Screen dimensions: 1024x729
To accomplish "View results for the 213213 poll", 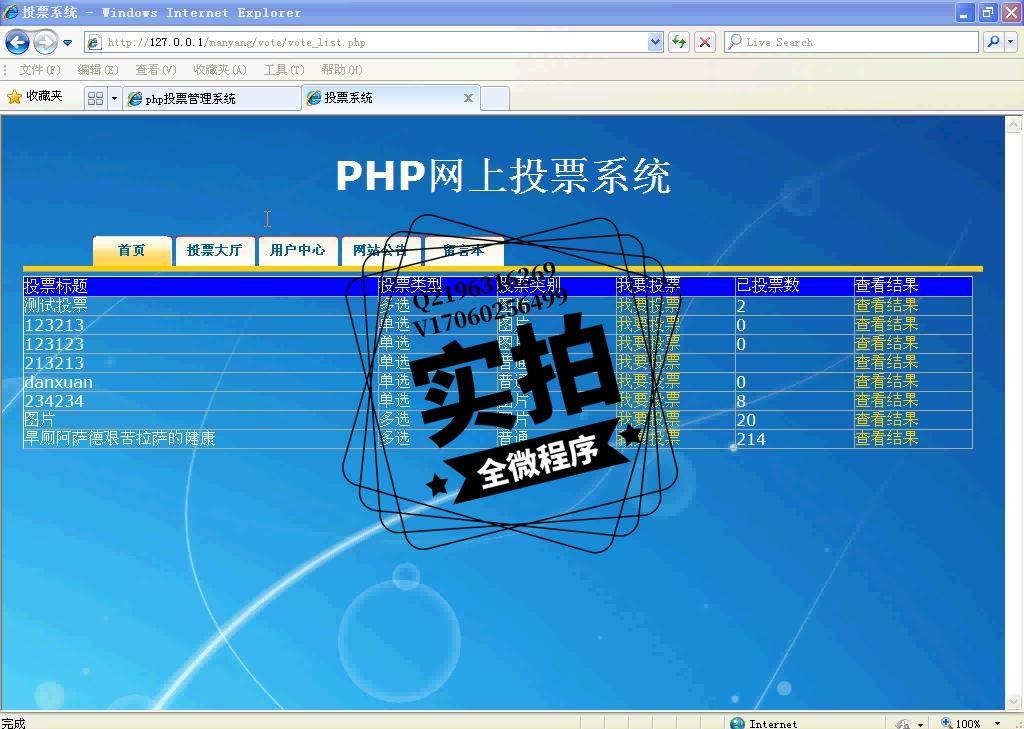I will click(886, 362).
